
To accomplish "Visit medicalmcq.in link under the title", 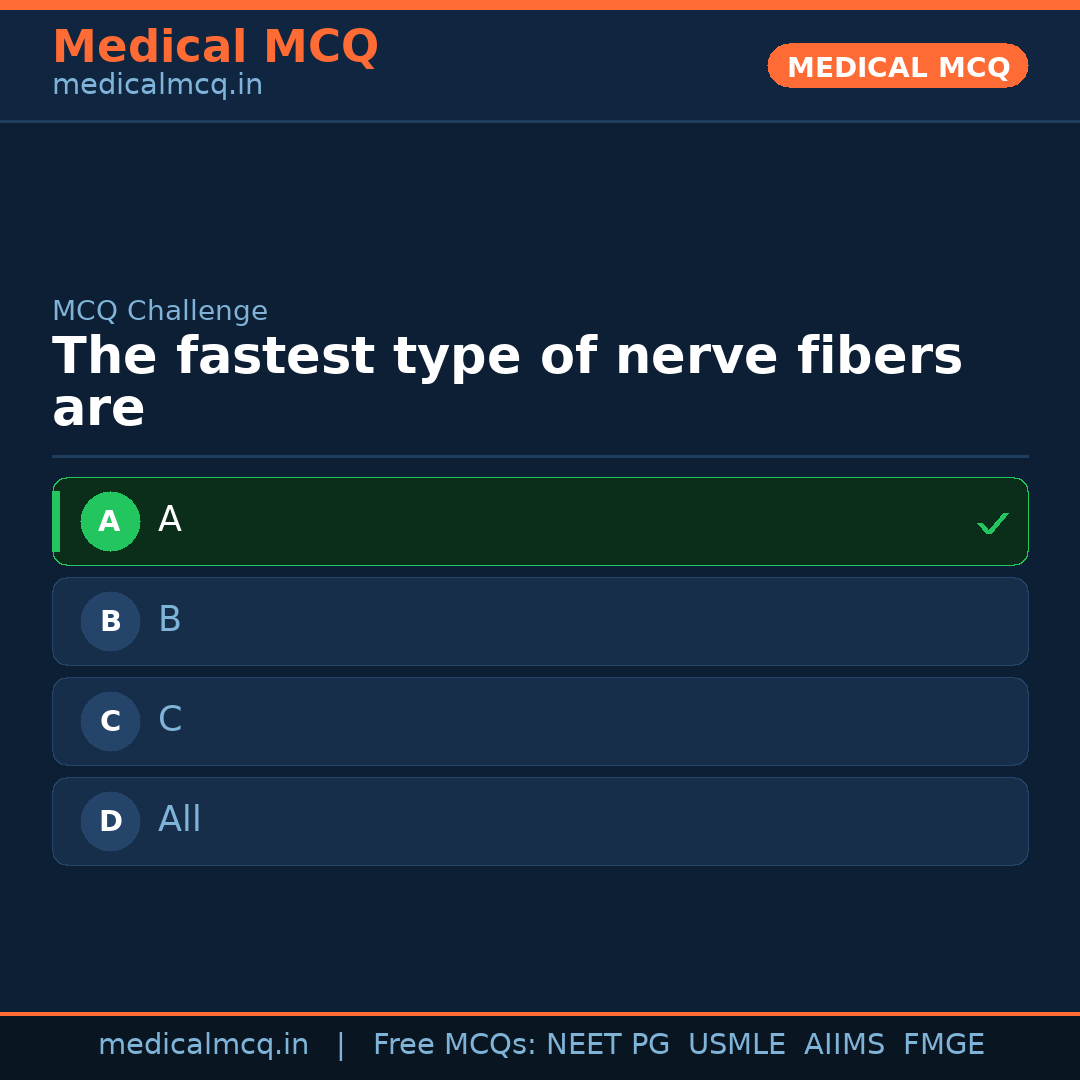I will tap(157, 86).
